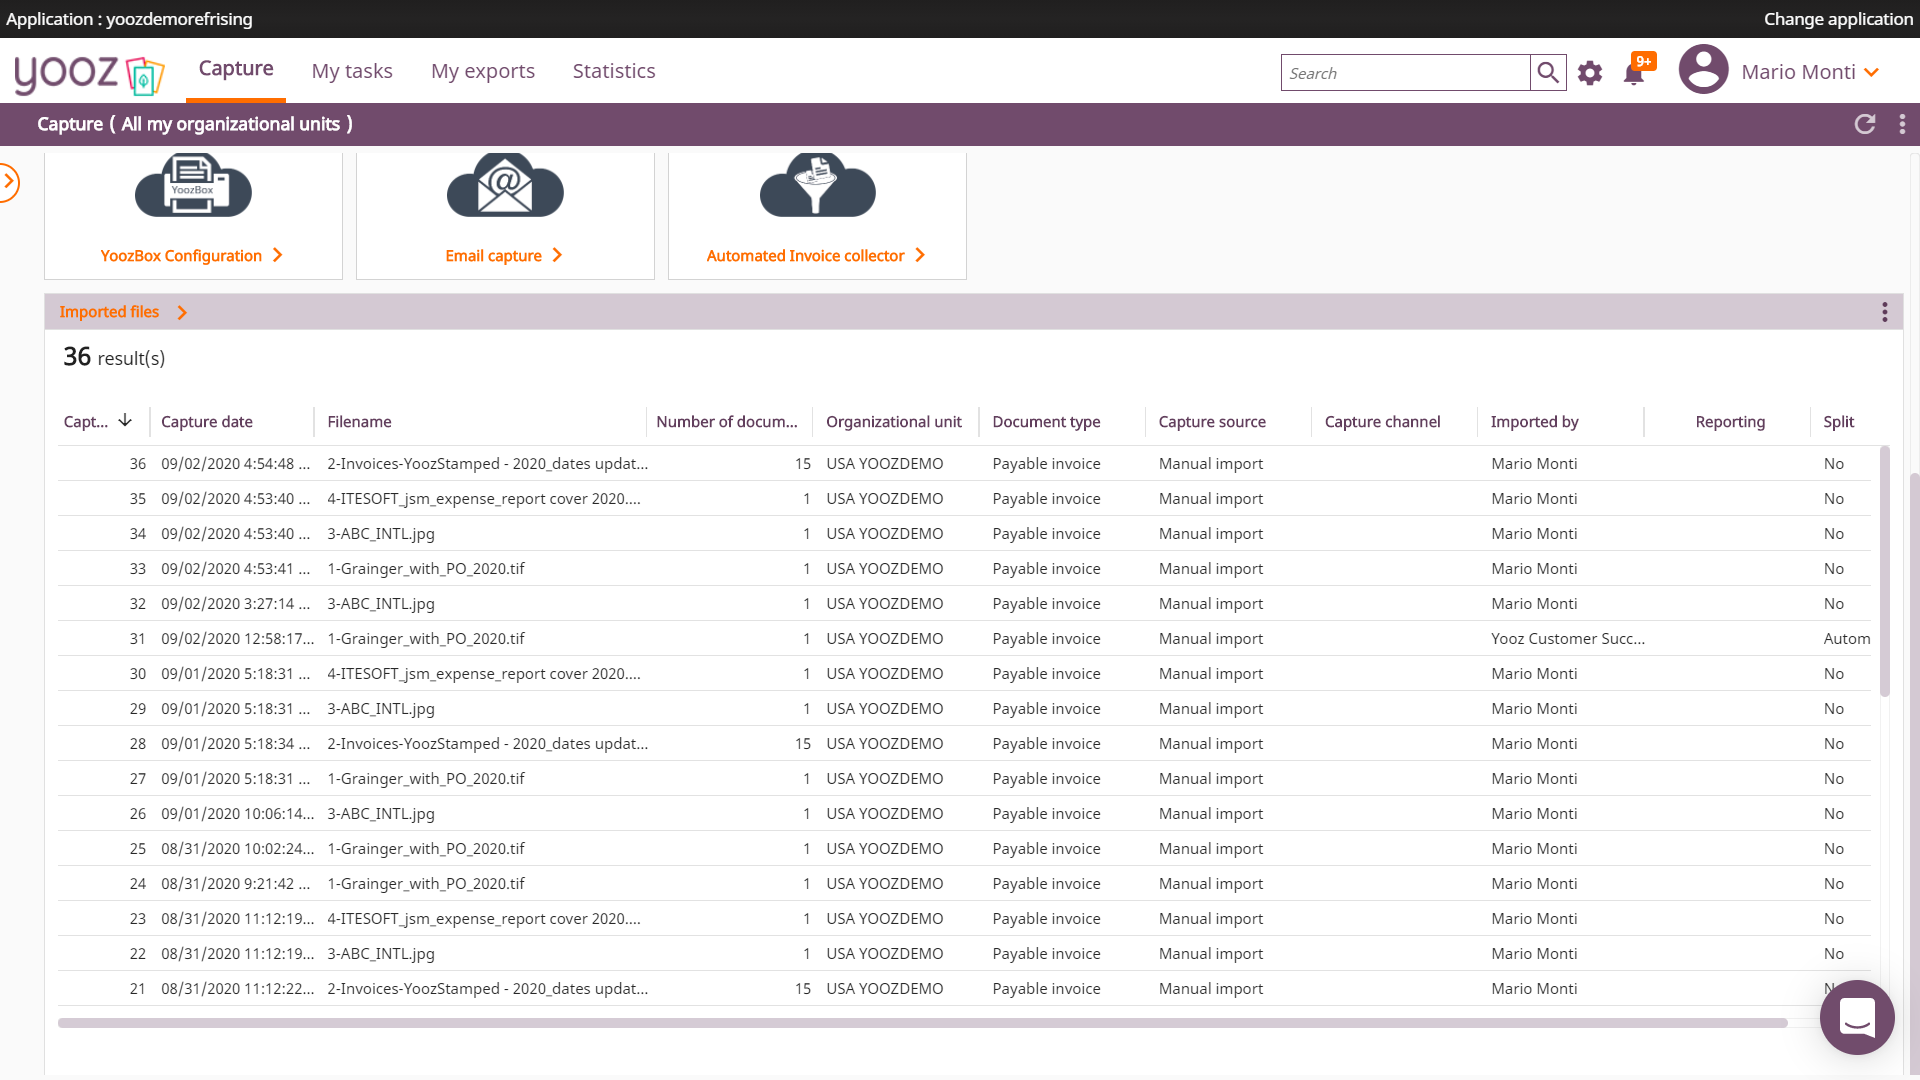1920x1080 pixels.
Task: Switch to the My tasks tab
Action: click(352, 71)
